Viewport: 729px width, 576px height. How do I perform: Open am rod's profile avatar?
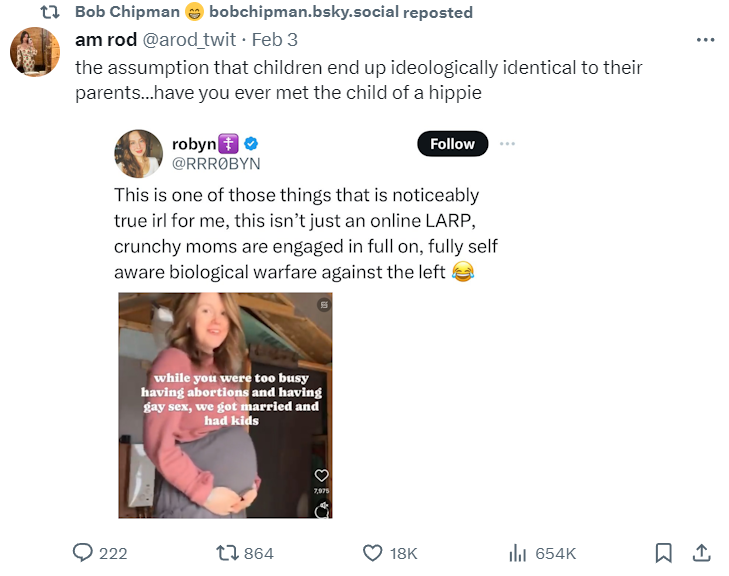pos(35,52)
